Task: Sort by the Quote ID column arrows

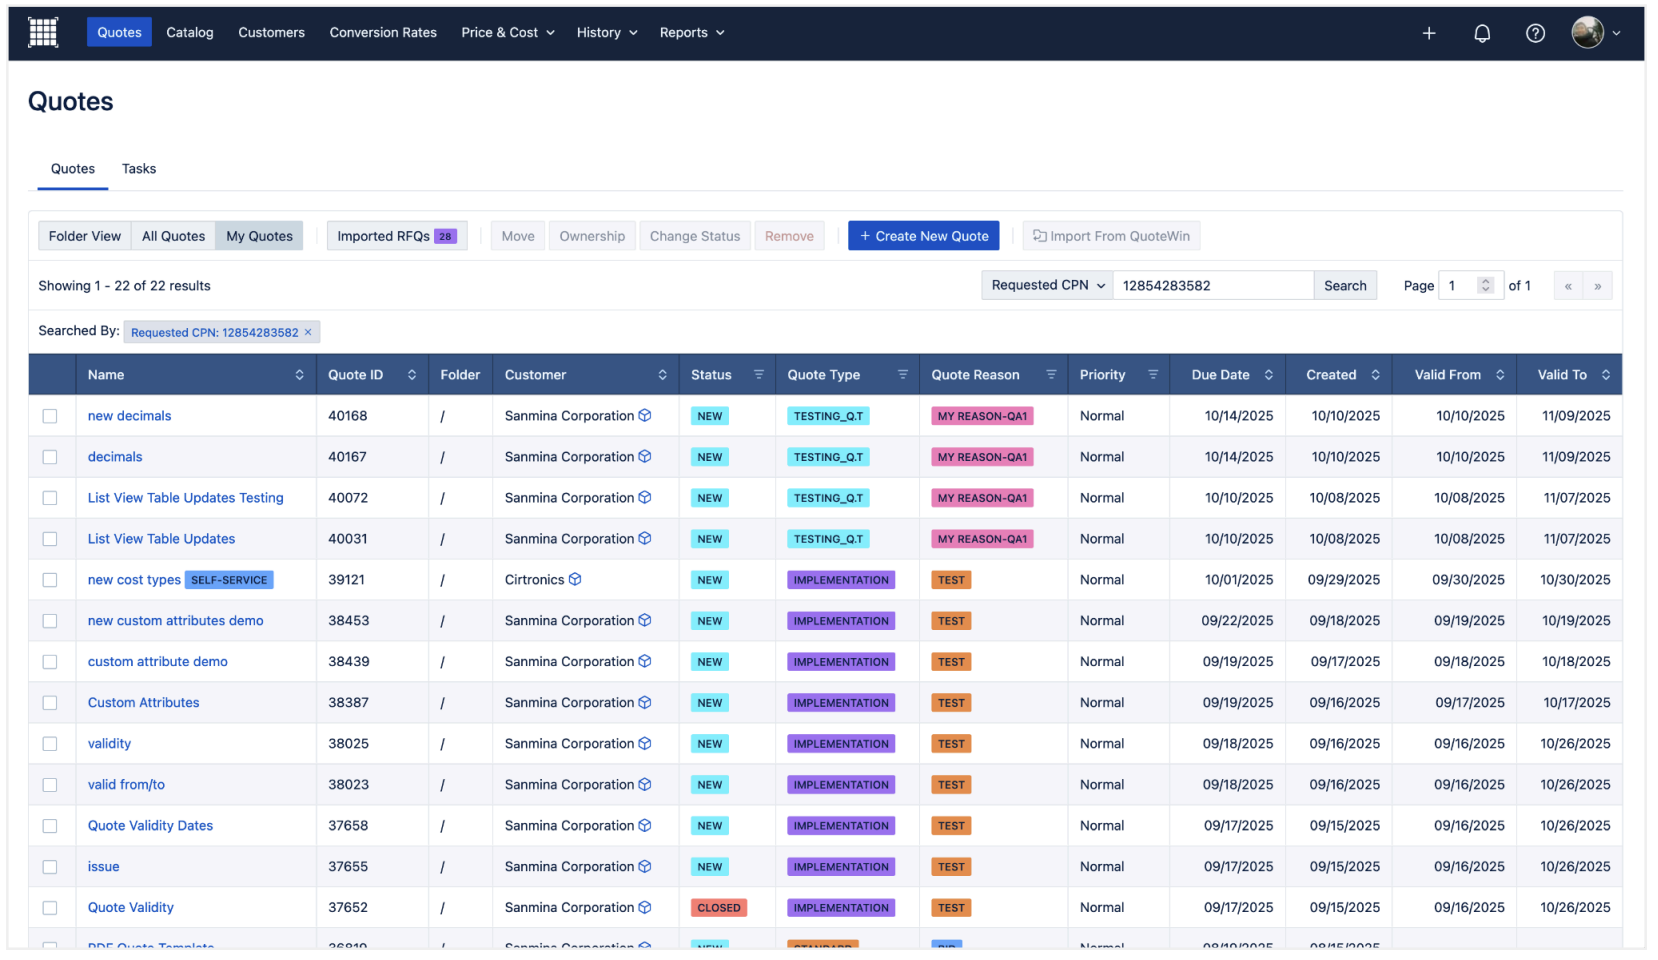Action: pyautogui.click(x=412, y=375)
